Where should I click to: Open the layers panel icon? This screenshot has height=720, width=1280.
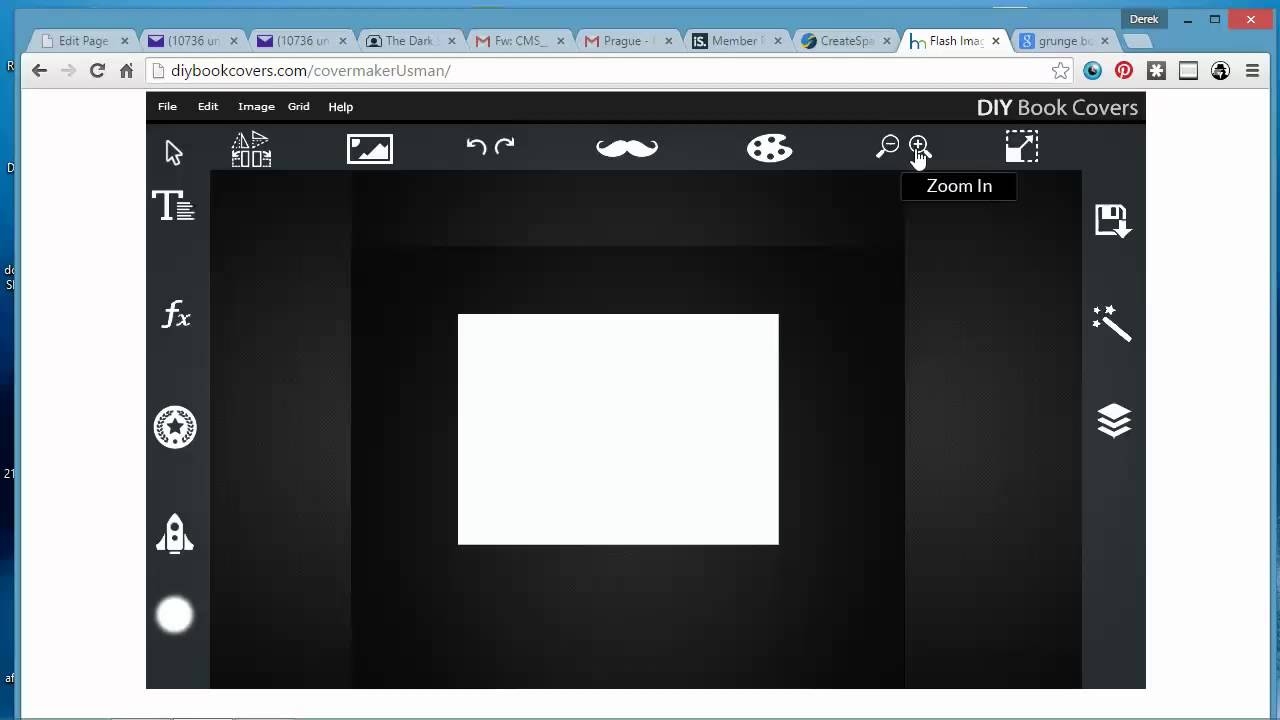click(1112, 420)
